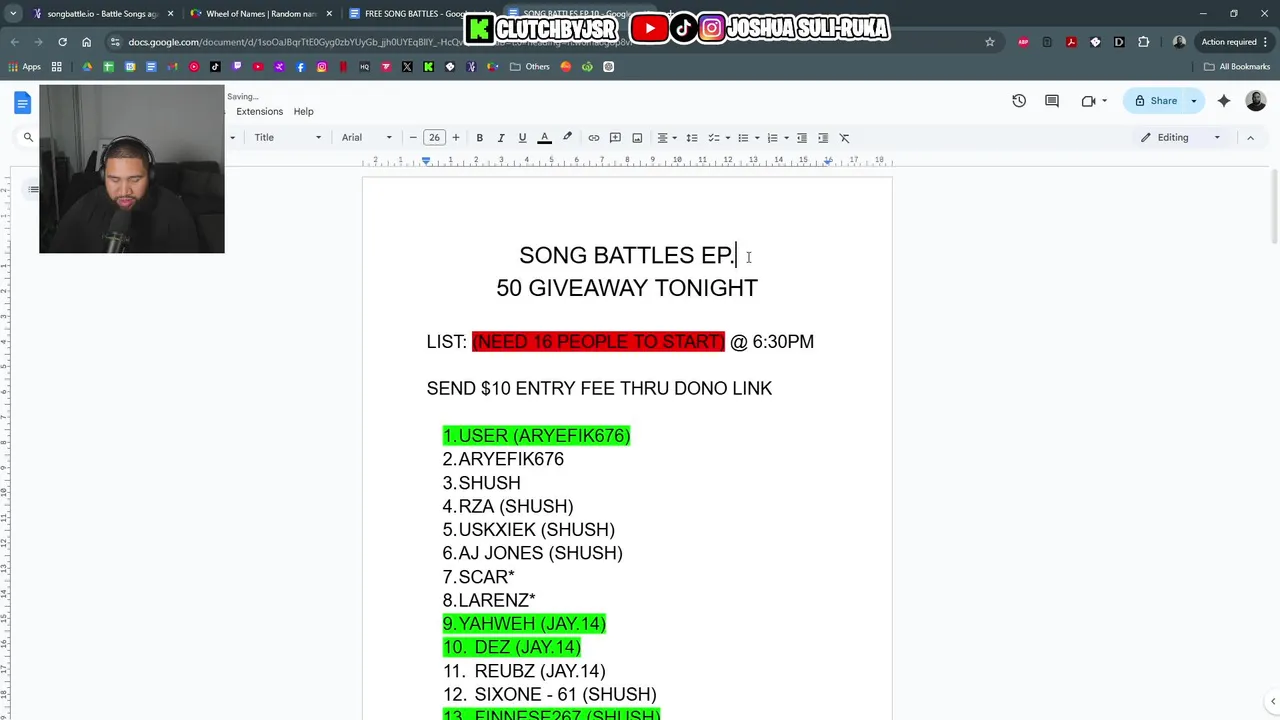Click the font size field showing 26
This screenshot has width=1280, height=720.
coord(434,137)
